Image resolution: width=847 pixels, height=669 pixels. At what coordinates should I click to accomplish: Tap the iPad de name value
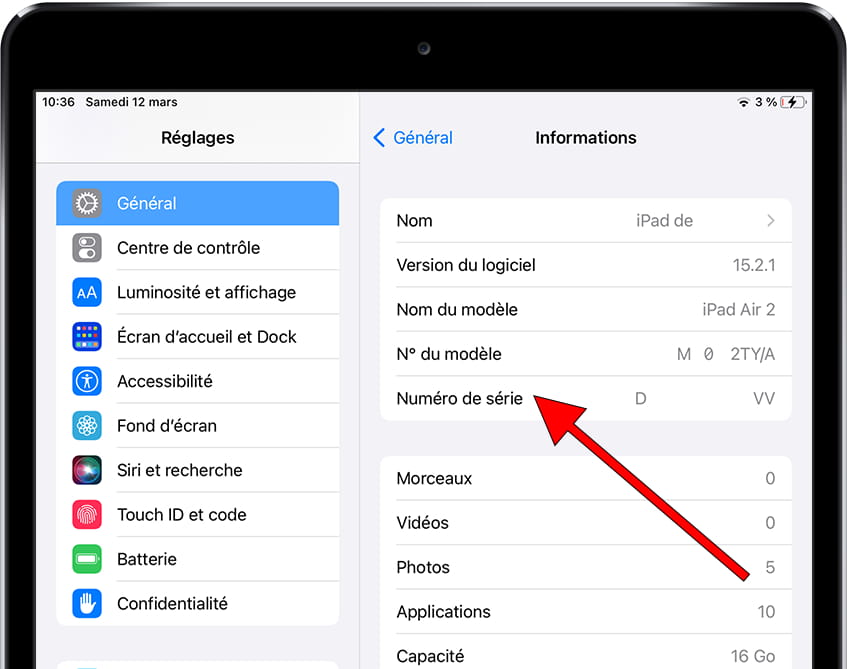pyautogui.click(x=664, y=220)
